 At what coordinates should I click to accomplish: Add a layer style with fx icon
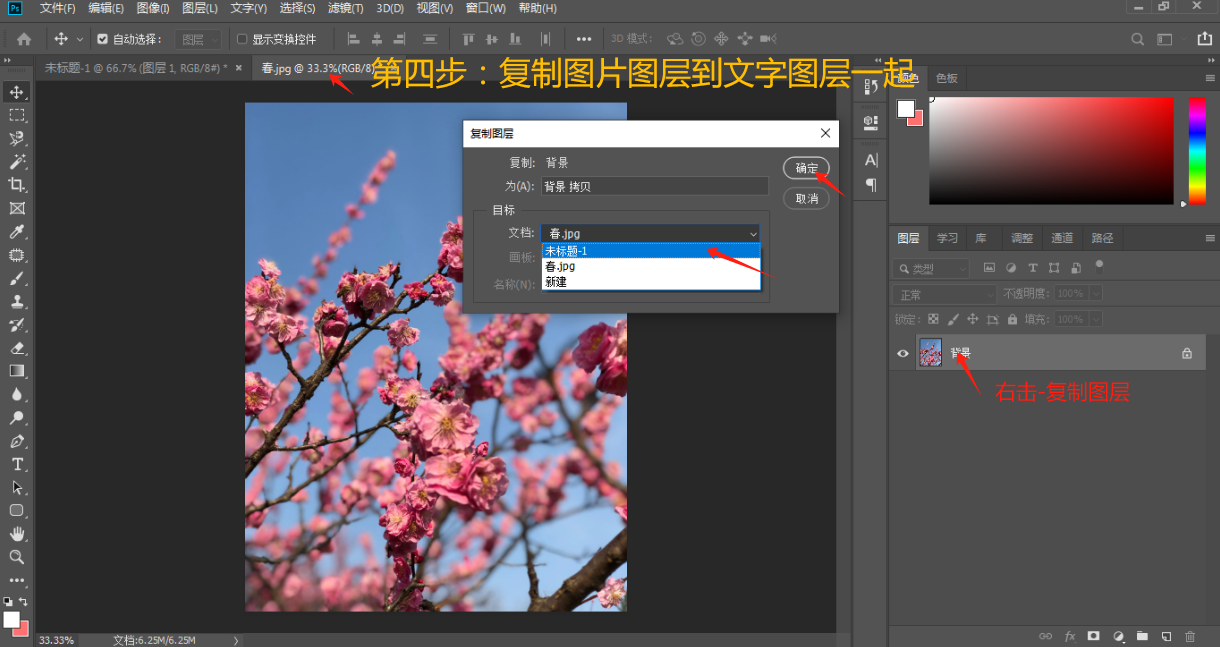click(x=1070, y=636)
